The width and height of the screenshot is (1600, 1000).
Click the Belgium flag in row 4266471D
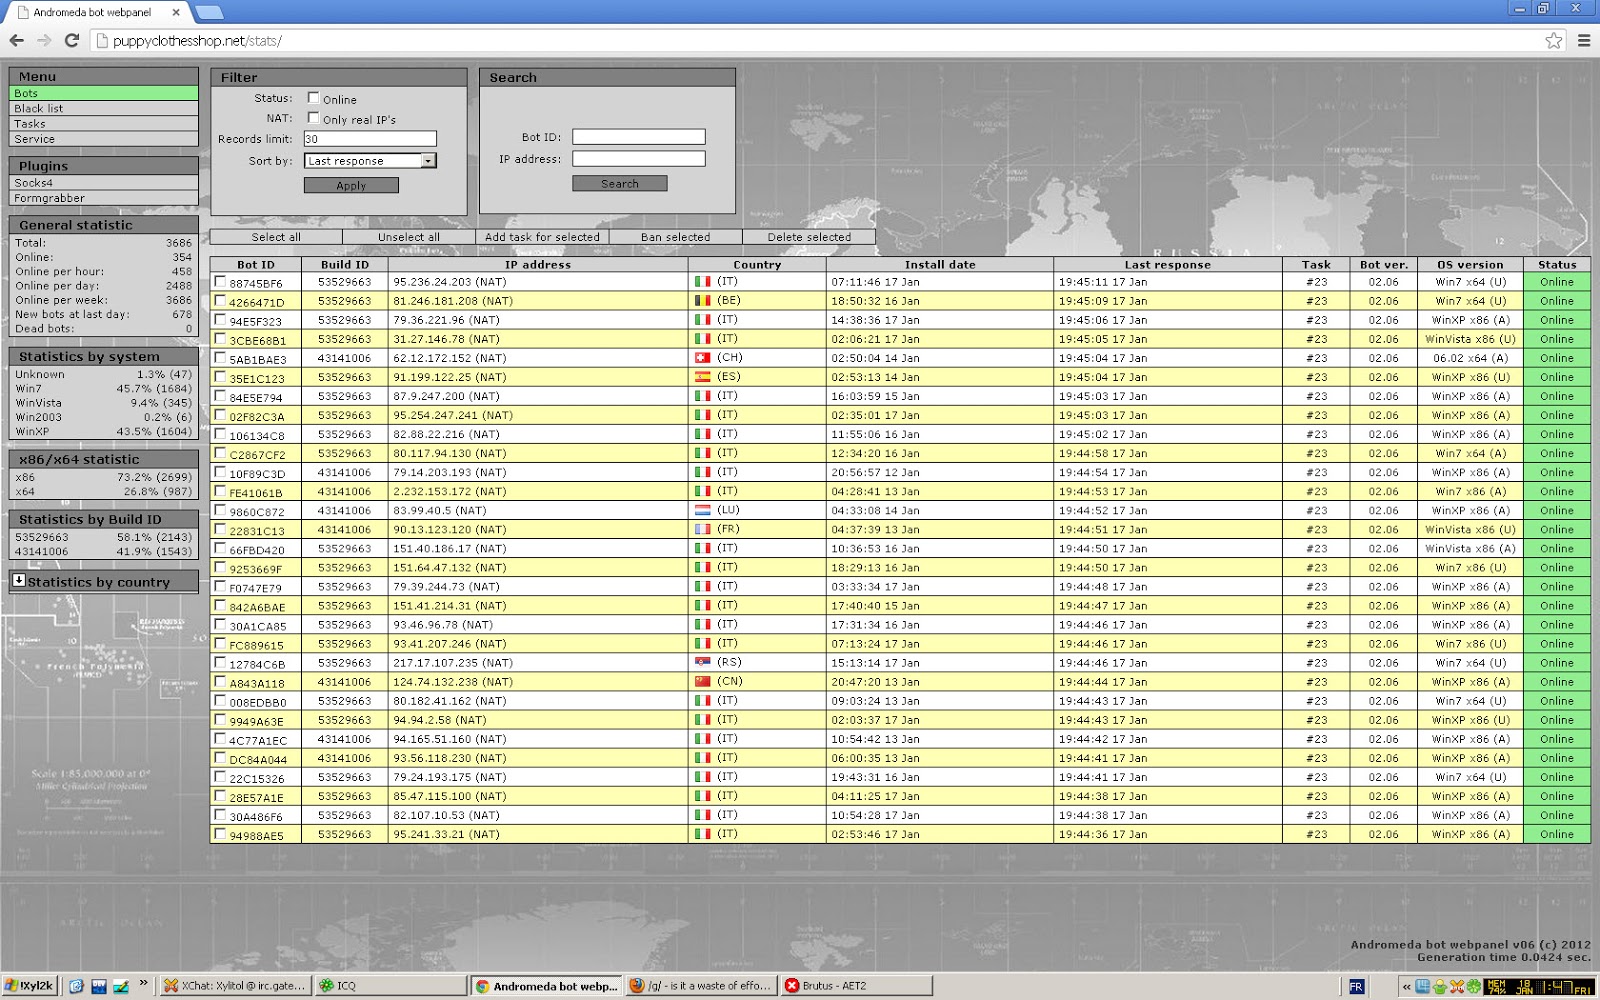click(x=703, y=301)
